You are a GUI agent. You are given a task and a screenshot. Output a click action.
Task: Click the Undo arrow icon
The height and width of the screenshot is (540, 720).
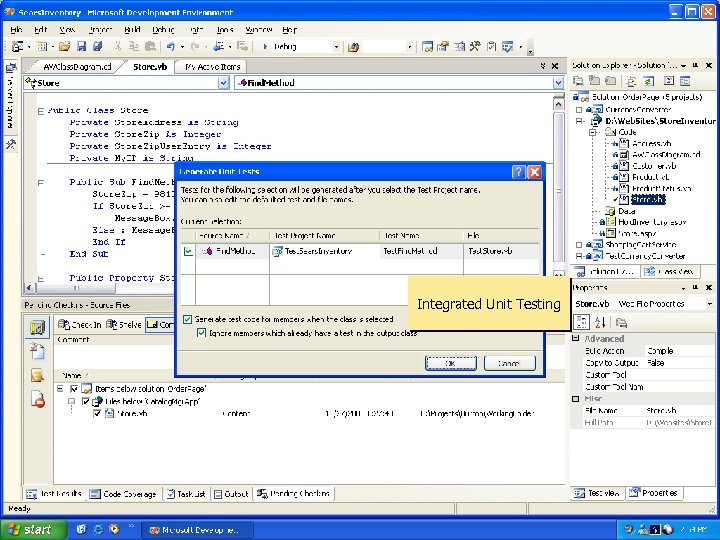tap(171, 46)
